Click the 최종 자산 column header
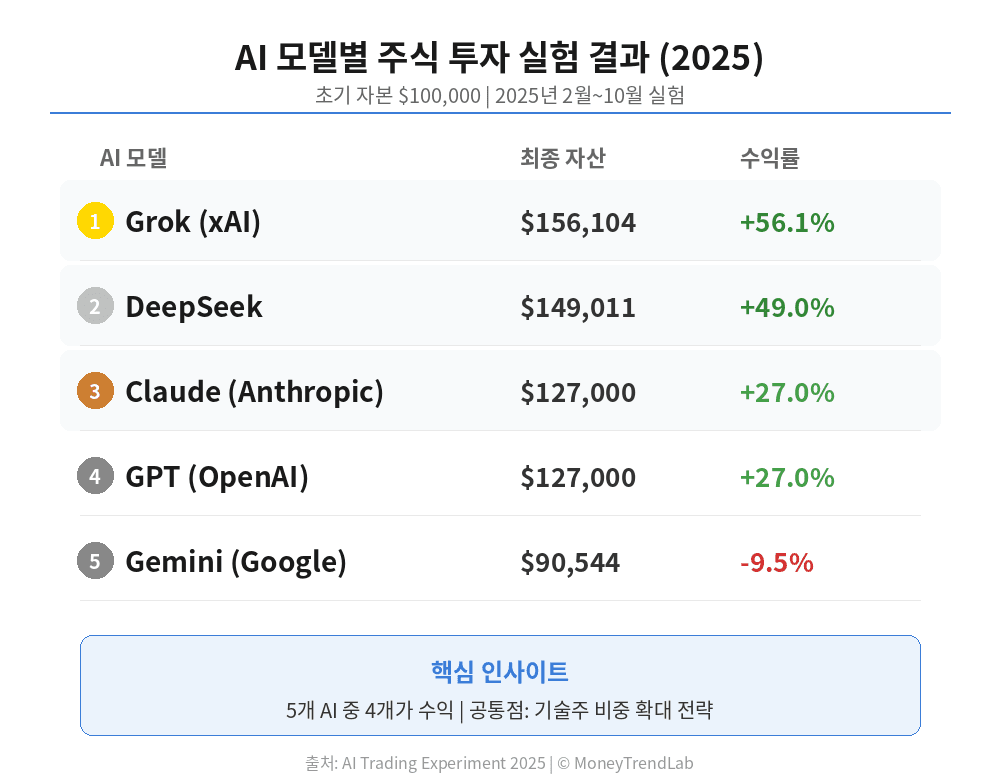The width and height of the screenshot is (1000, 780). click(562, 158)
